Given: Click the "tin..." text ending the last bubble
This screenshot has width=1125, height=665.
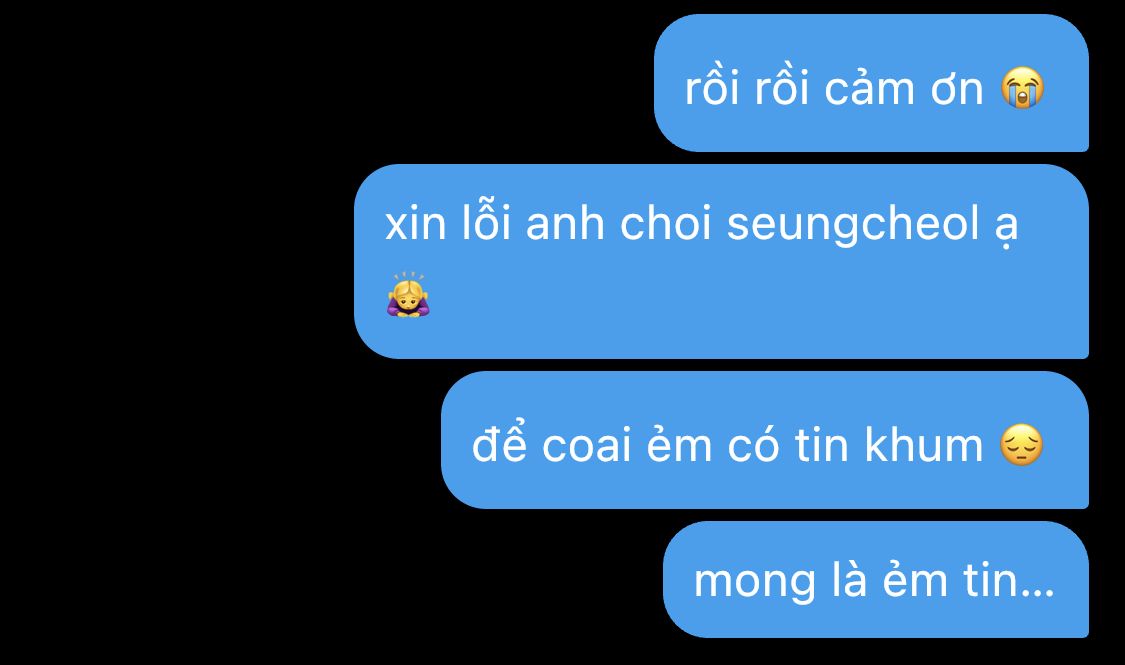Looking at the screenshot, I should click(x=1008, y=580).
